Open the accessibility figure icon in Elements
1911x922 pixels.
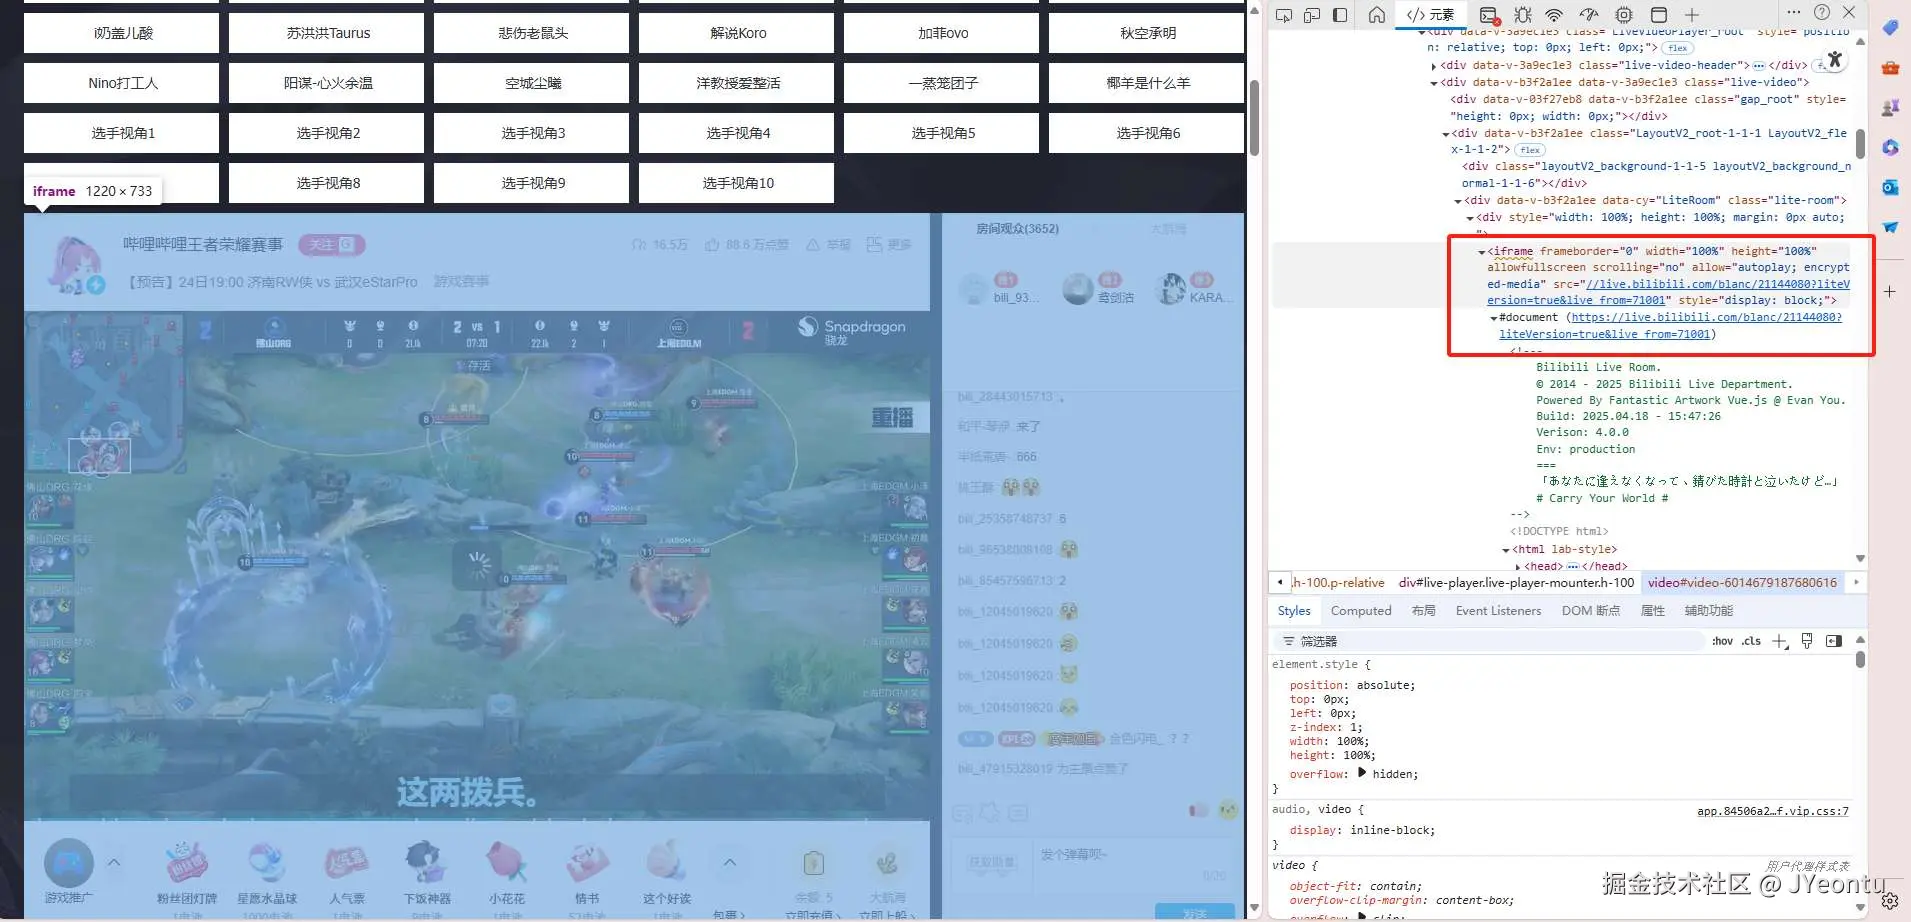click(1834, 60)
